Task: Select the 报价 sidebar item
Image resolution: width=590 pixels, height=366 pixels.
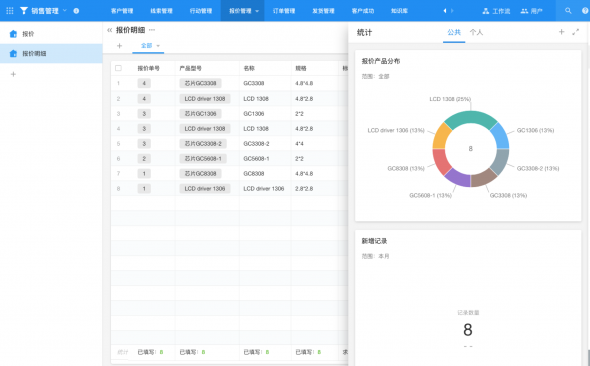Action: click(x=51, y=34)
